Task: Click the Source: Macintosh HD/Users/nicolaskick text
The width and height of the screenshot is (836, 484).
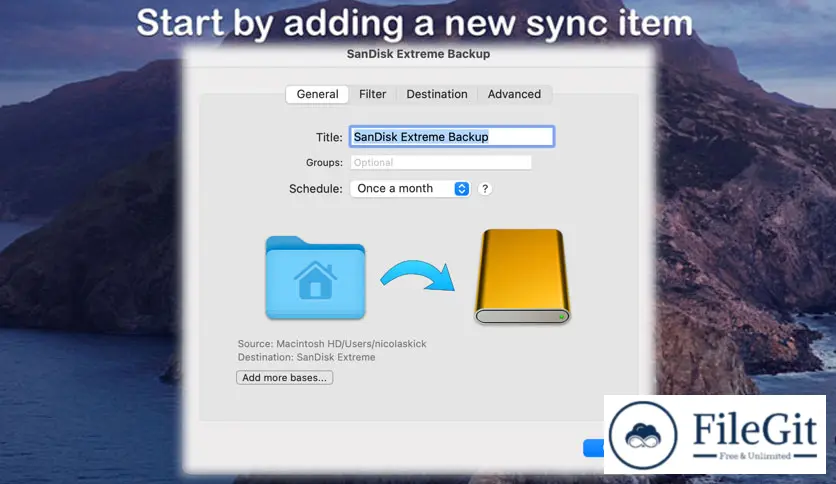Action: click(332, 344)
